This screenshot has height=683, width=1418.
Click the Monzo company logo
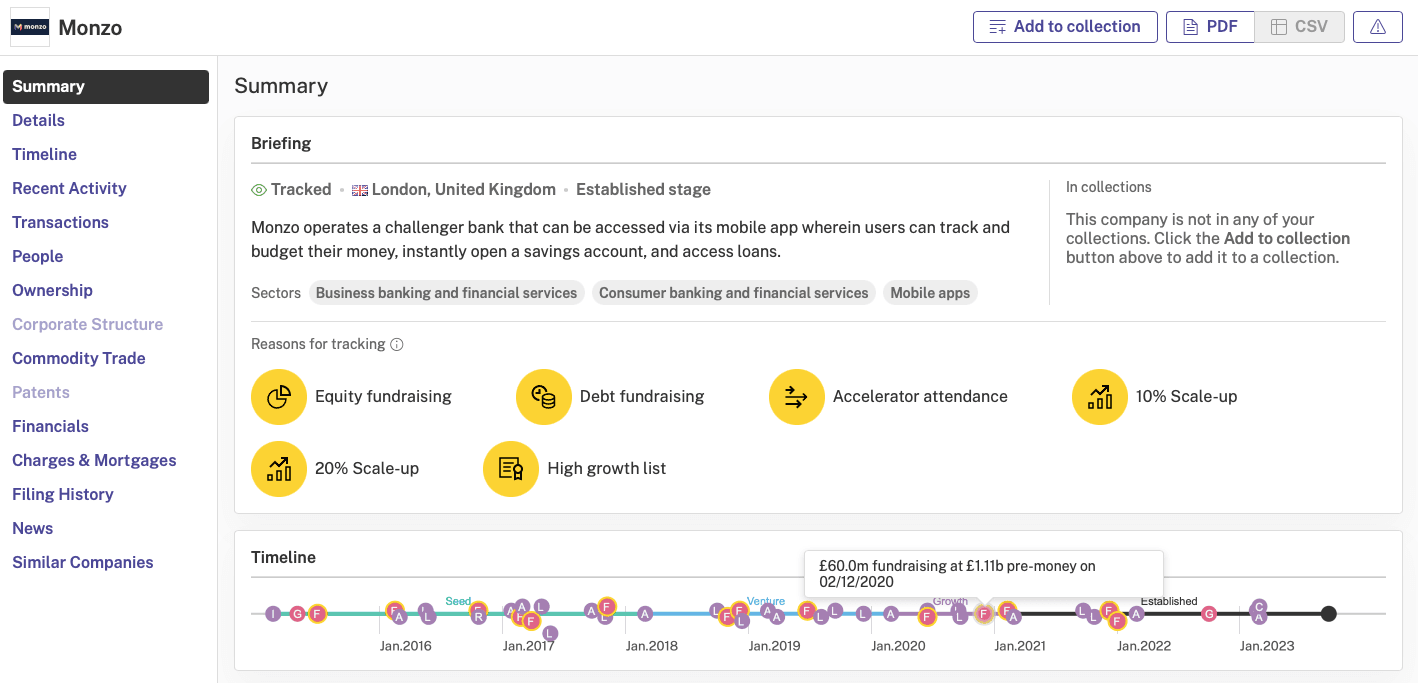coord(30,27)
